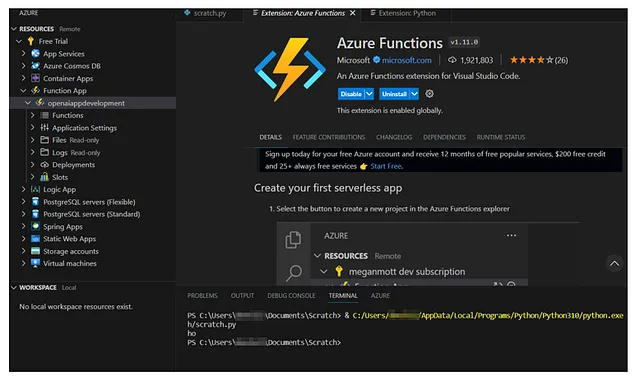Expand the Virtual machines node
The height and width of the screenshot is (381, 640).
23,263
